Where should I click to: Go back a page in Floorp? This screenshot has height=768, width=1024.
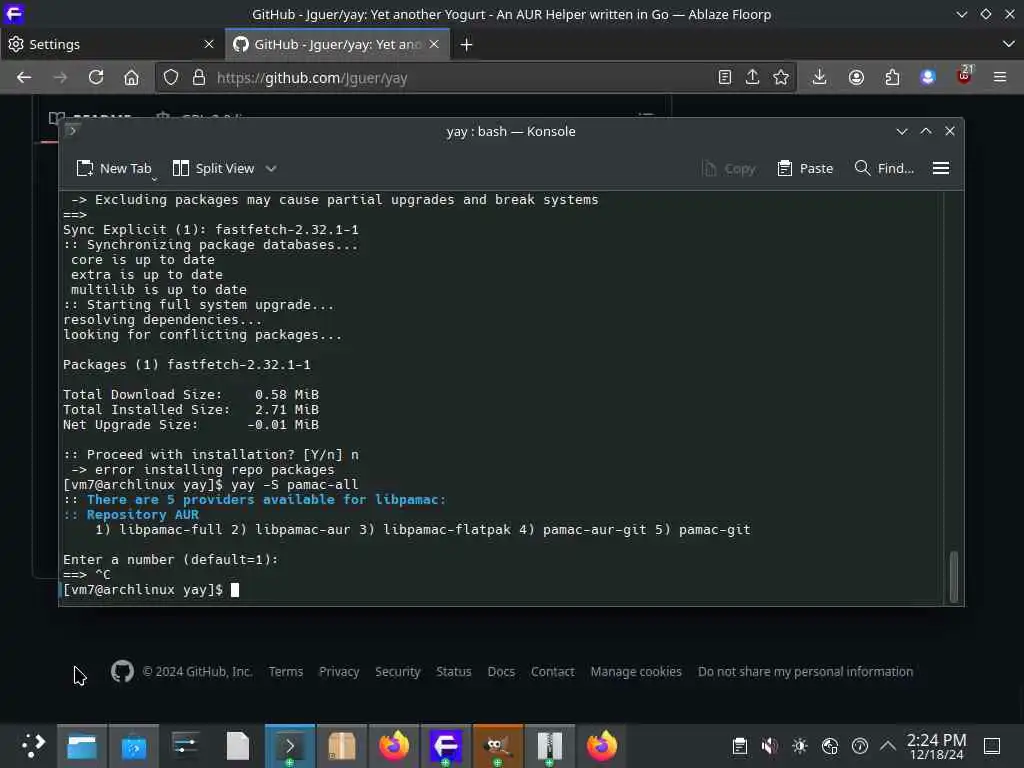point(24,78)
